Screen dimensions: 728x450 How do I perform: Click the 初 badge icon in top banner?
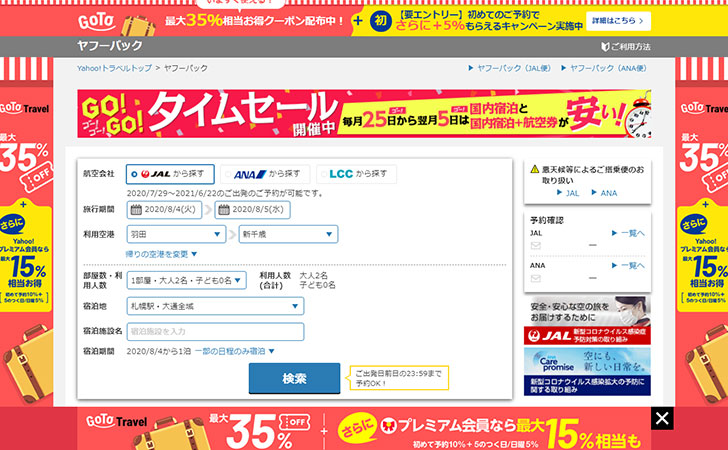click(381, 21)
